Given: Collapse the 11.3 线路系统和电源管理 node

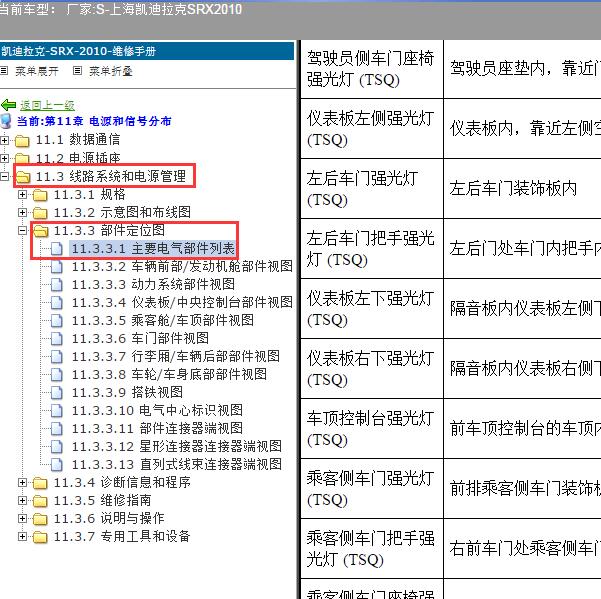Looking at the screenshot, I should click(x=4, y=176).
